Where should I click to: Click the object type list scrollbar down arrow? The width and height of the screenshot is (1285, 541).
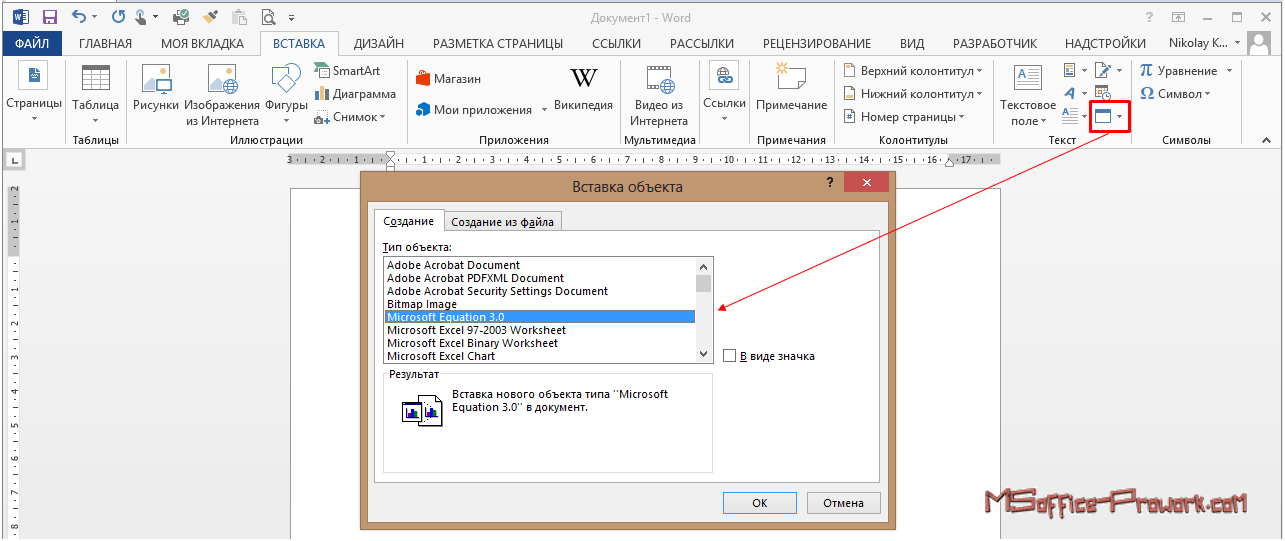pos(704,354)
